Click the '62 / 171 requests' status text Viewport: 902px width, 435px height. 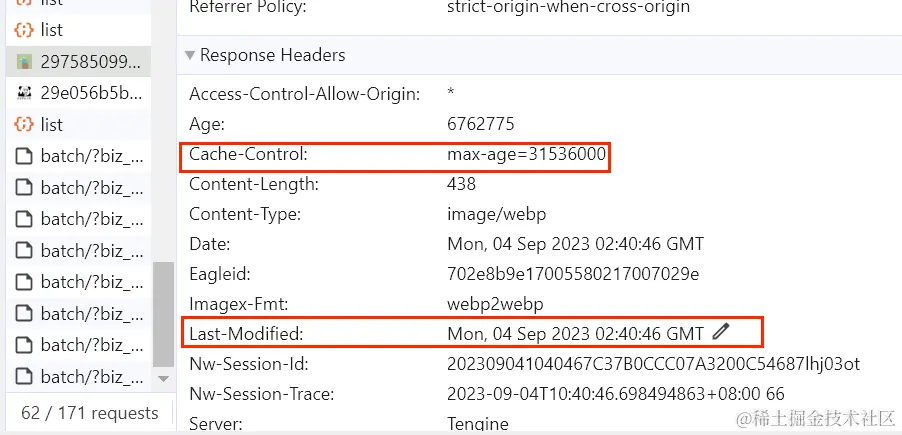tap(90, 413)
